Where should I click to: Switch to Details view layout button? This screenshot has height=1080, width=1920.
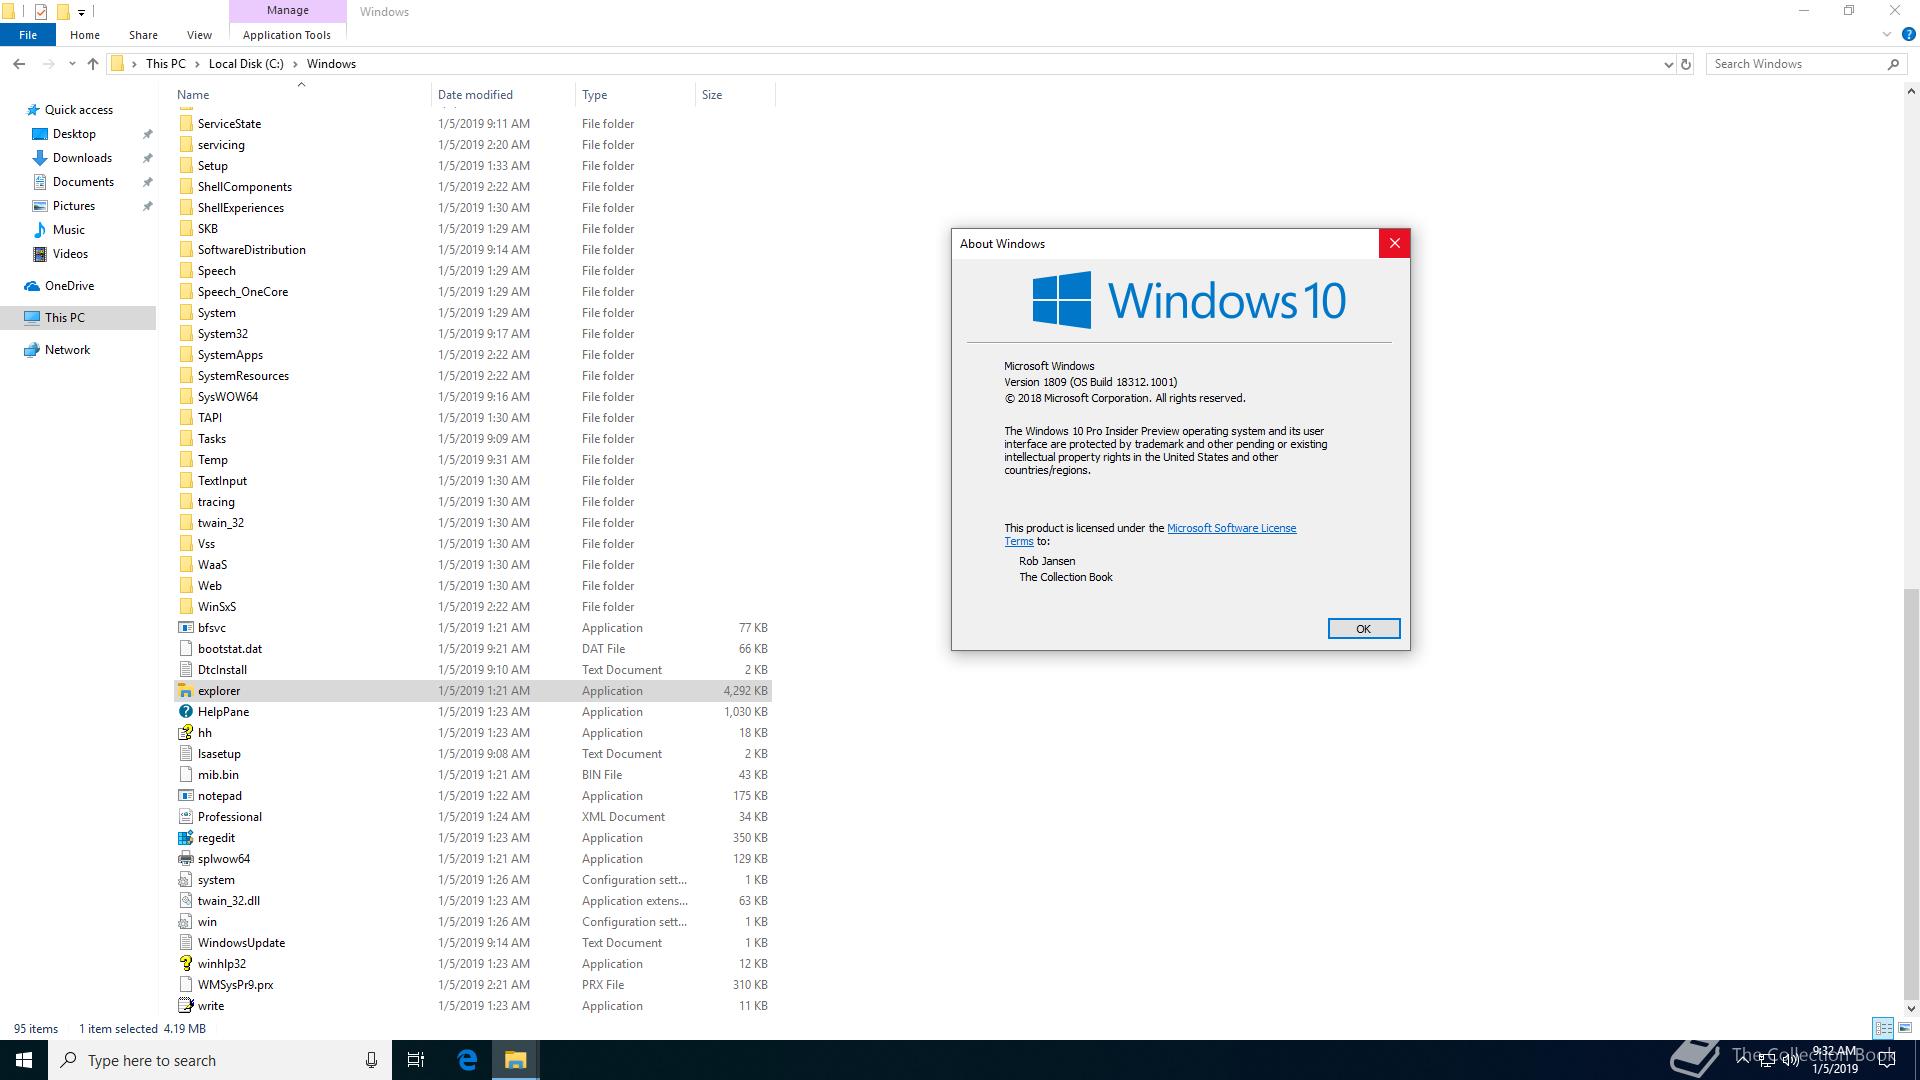point(1883,1028)
